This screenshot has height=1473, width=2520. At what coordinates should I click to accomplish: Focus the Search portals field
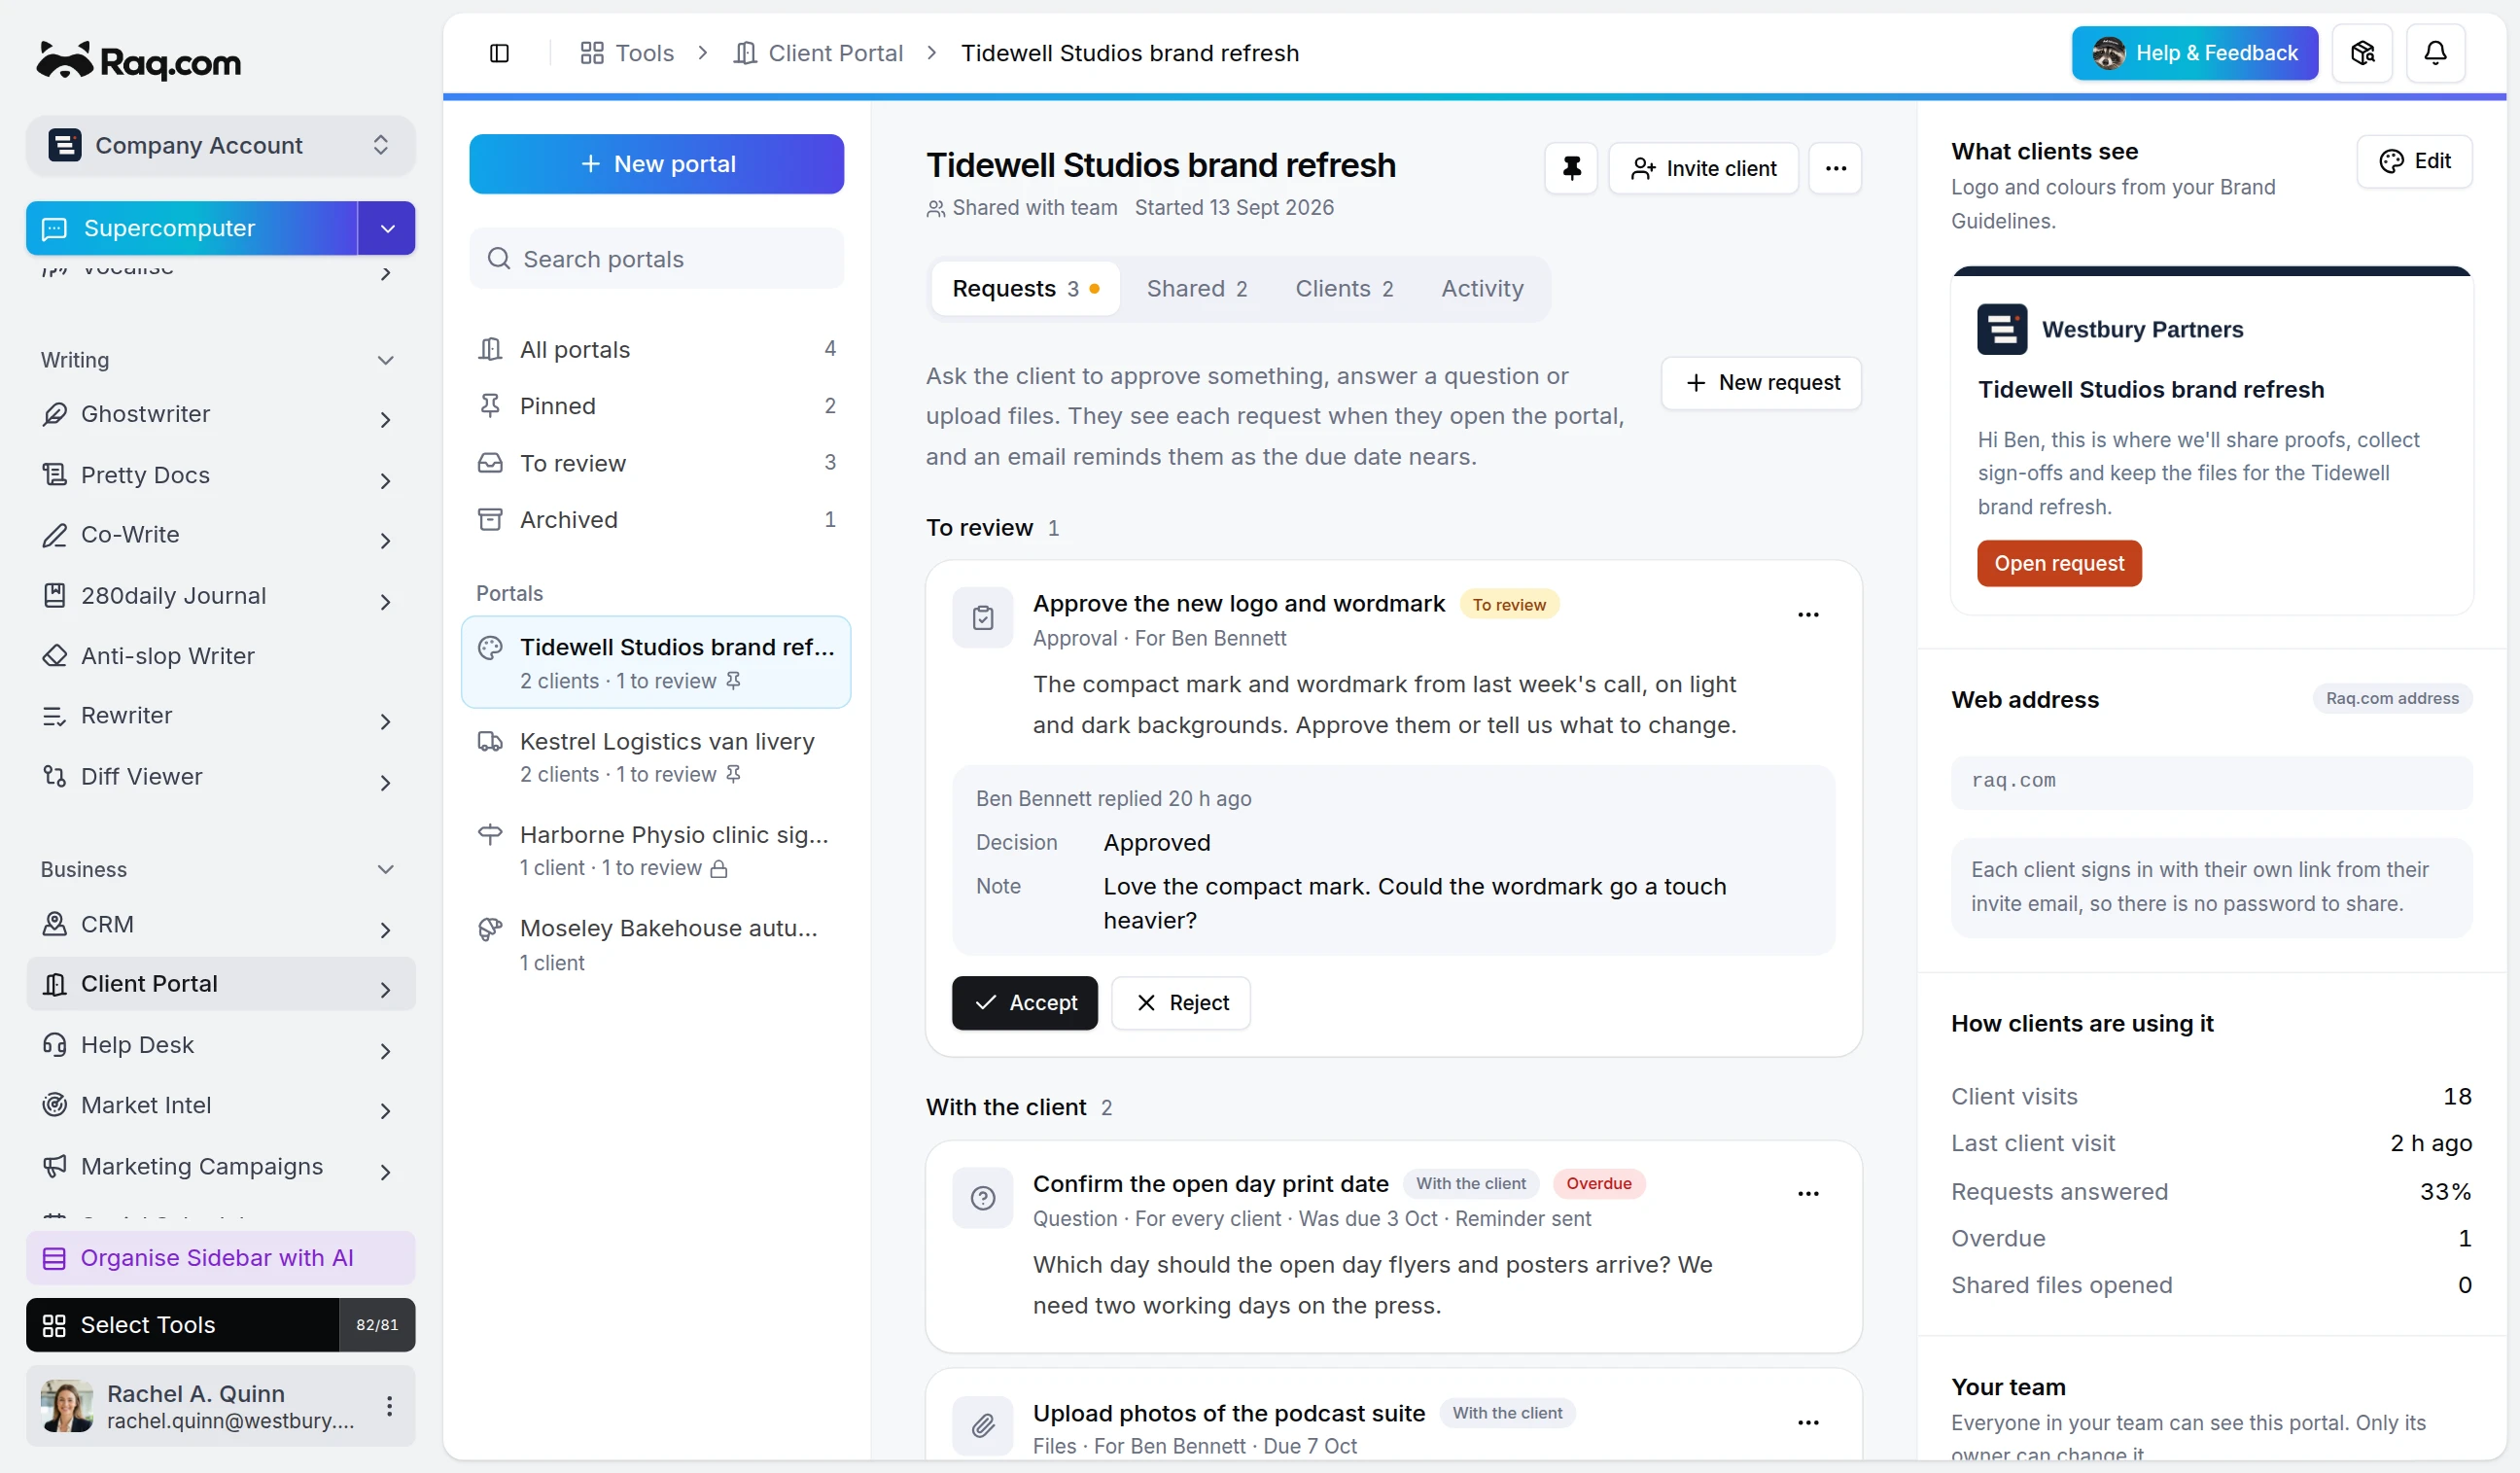click(x=656, y=259)
